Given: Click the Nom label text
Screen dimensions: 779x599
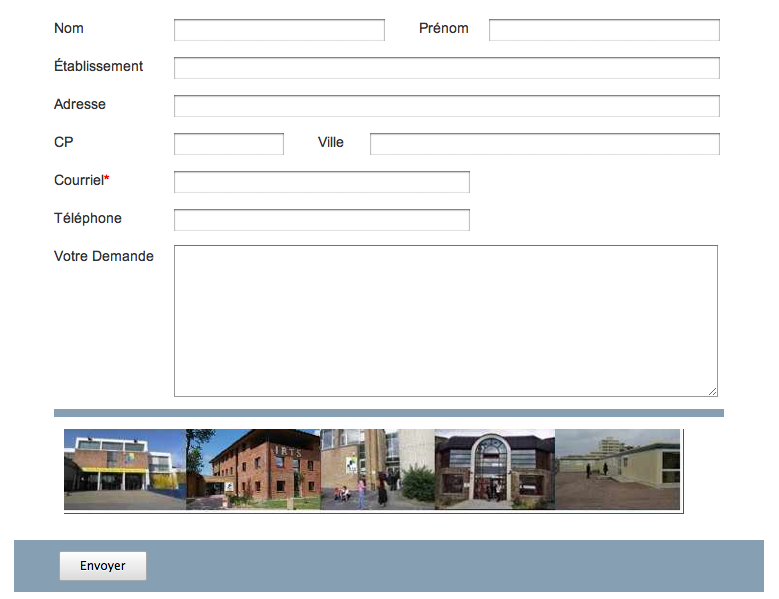Looking at the screenshot, I should 69,28.
